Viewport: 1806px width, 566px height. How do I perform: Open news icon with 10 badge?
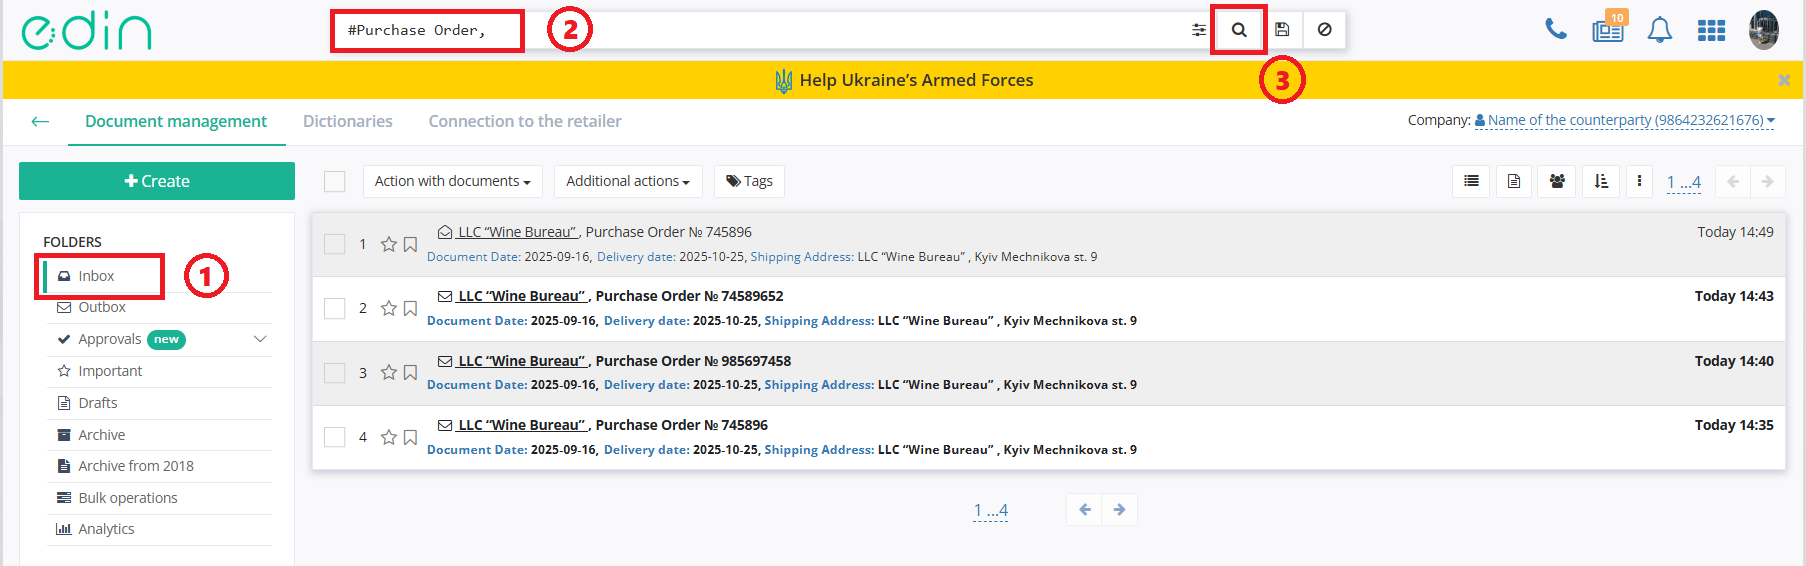[x=1608, y=29]
